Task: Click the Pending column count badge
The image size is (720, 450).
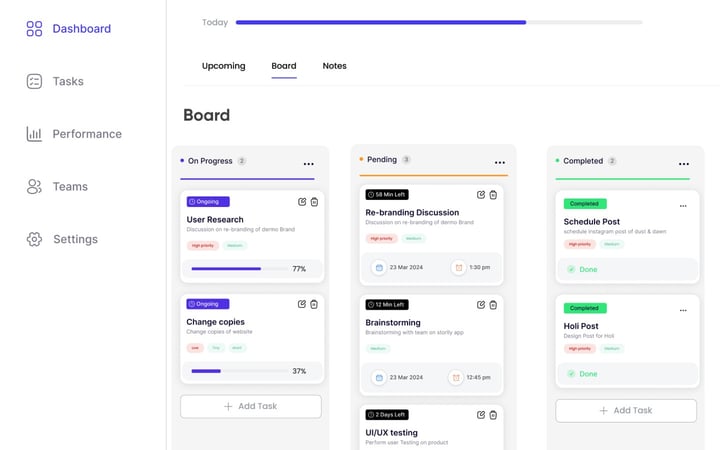Action: 406,159
